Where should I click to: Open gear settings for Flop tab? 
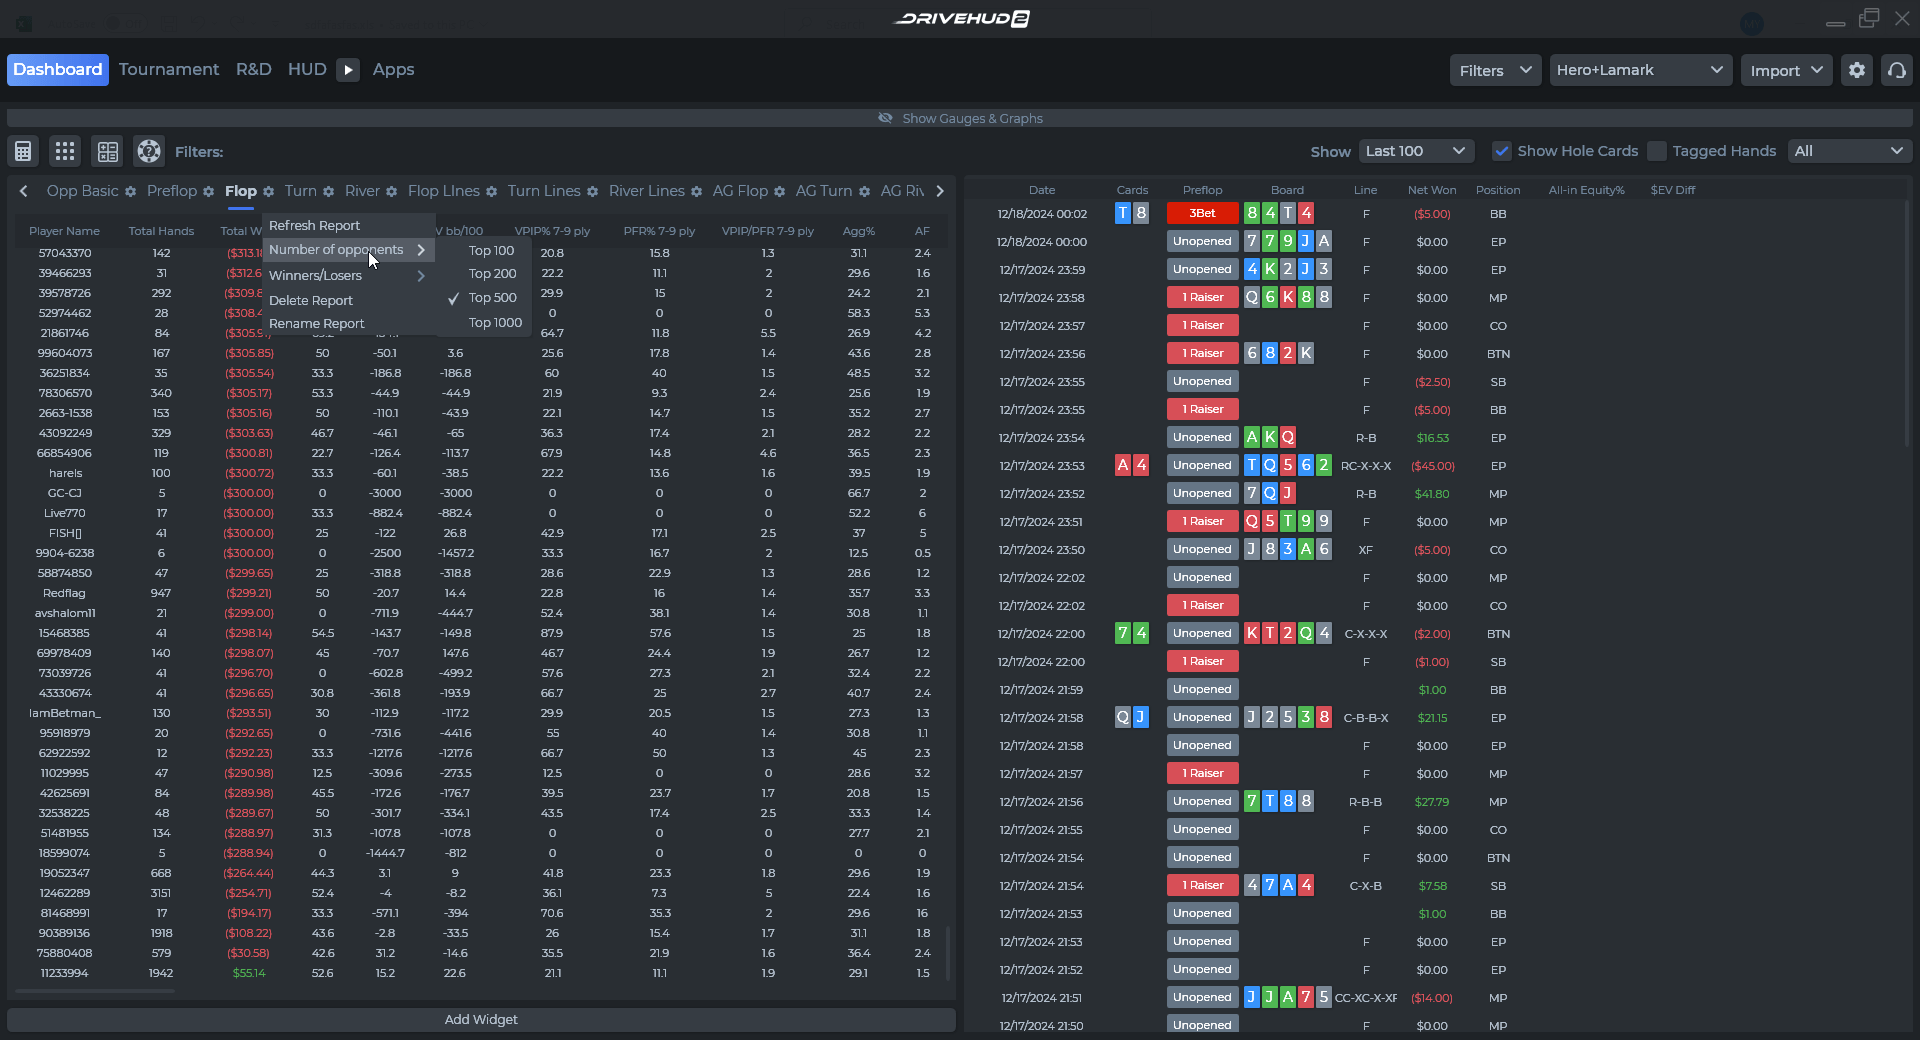268,191
